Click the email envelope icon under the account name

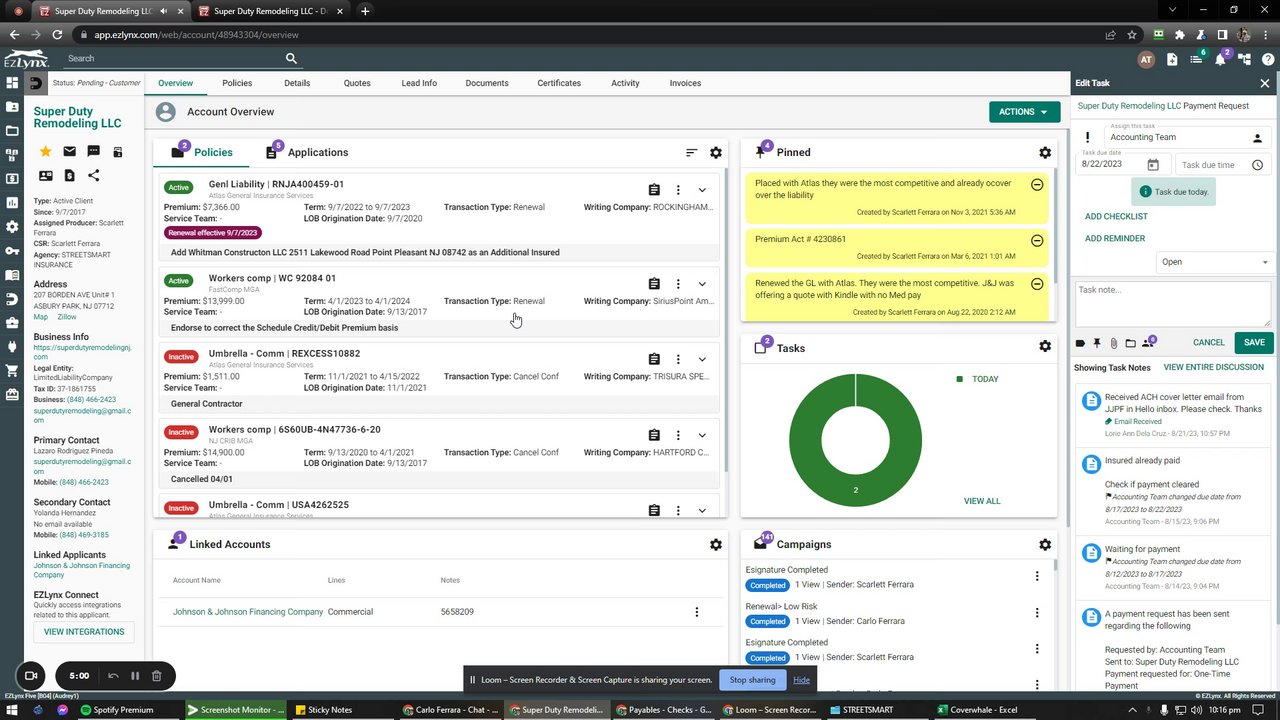tap(69, 151)
